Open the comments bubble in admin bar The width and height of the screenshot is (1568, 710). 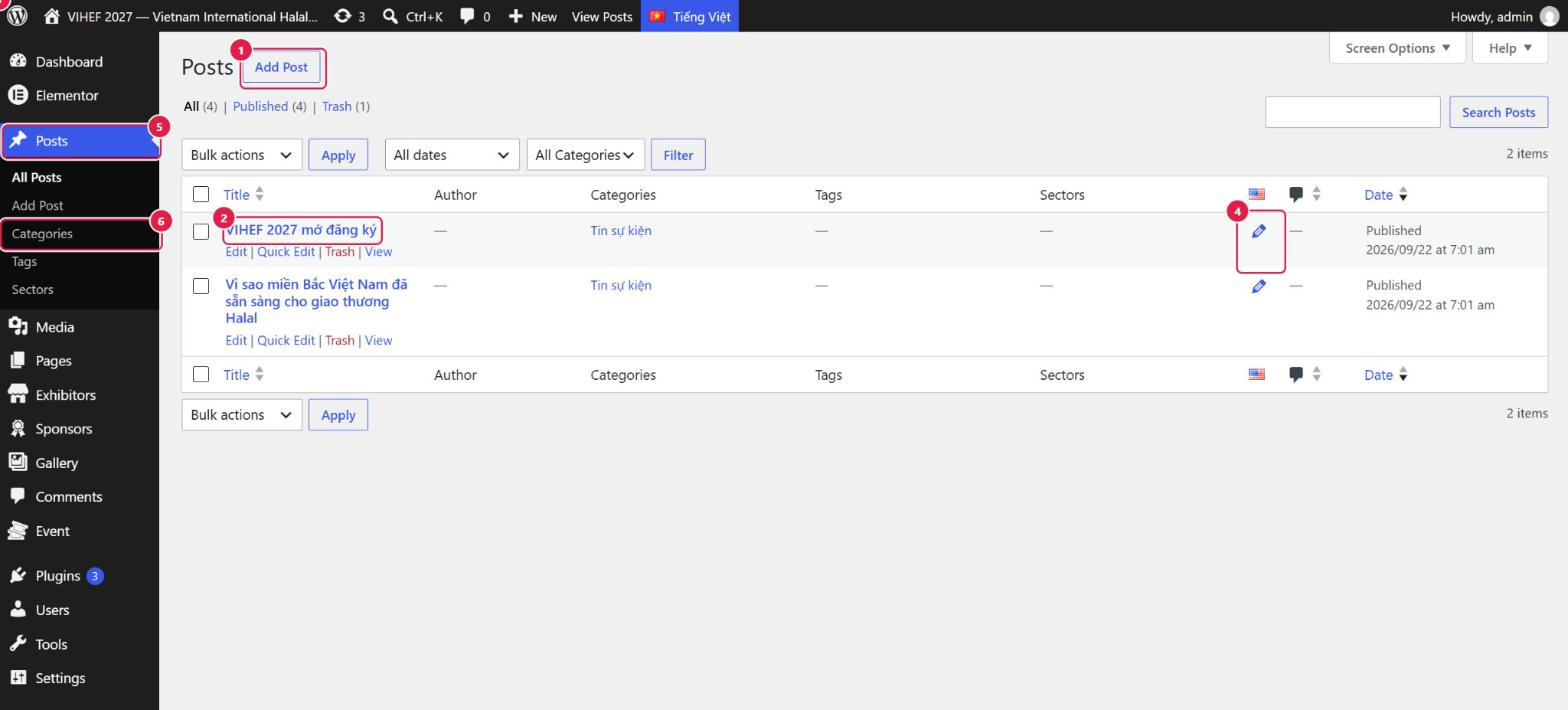click(x=475, y=16)
